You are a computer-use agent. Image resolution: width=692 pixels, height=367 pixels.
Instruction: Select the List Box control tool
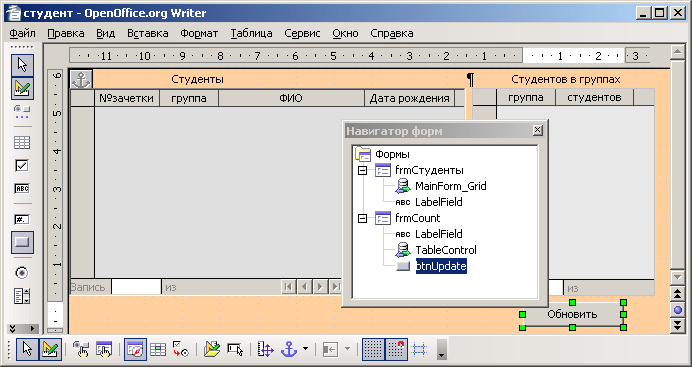tap(22, 296)
